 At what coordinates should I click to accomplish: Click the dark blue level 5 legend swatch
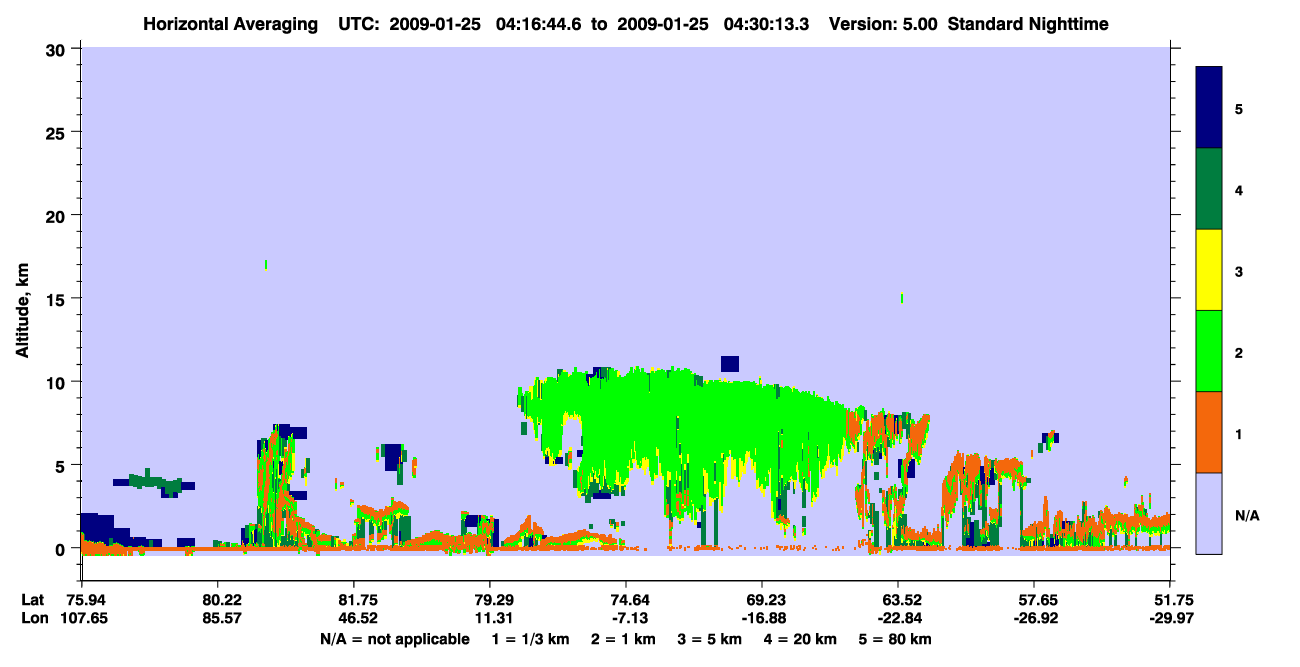click(x=1209, y=108)
